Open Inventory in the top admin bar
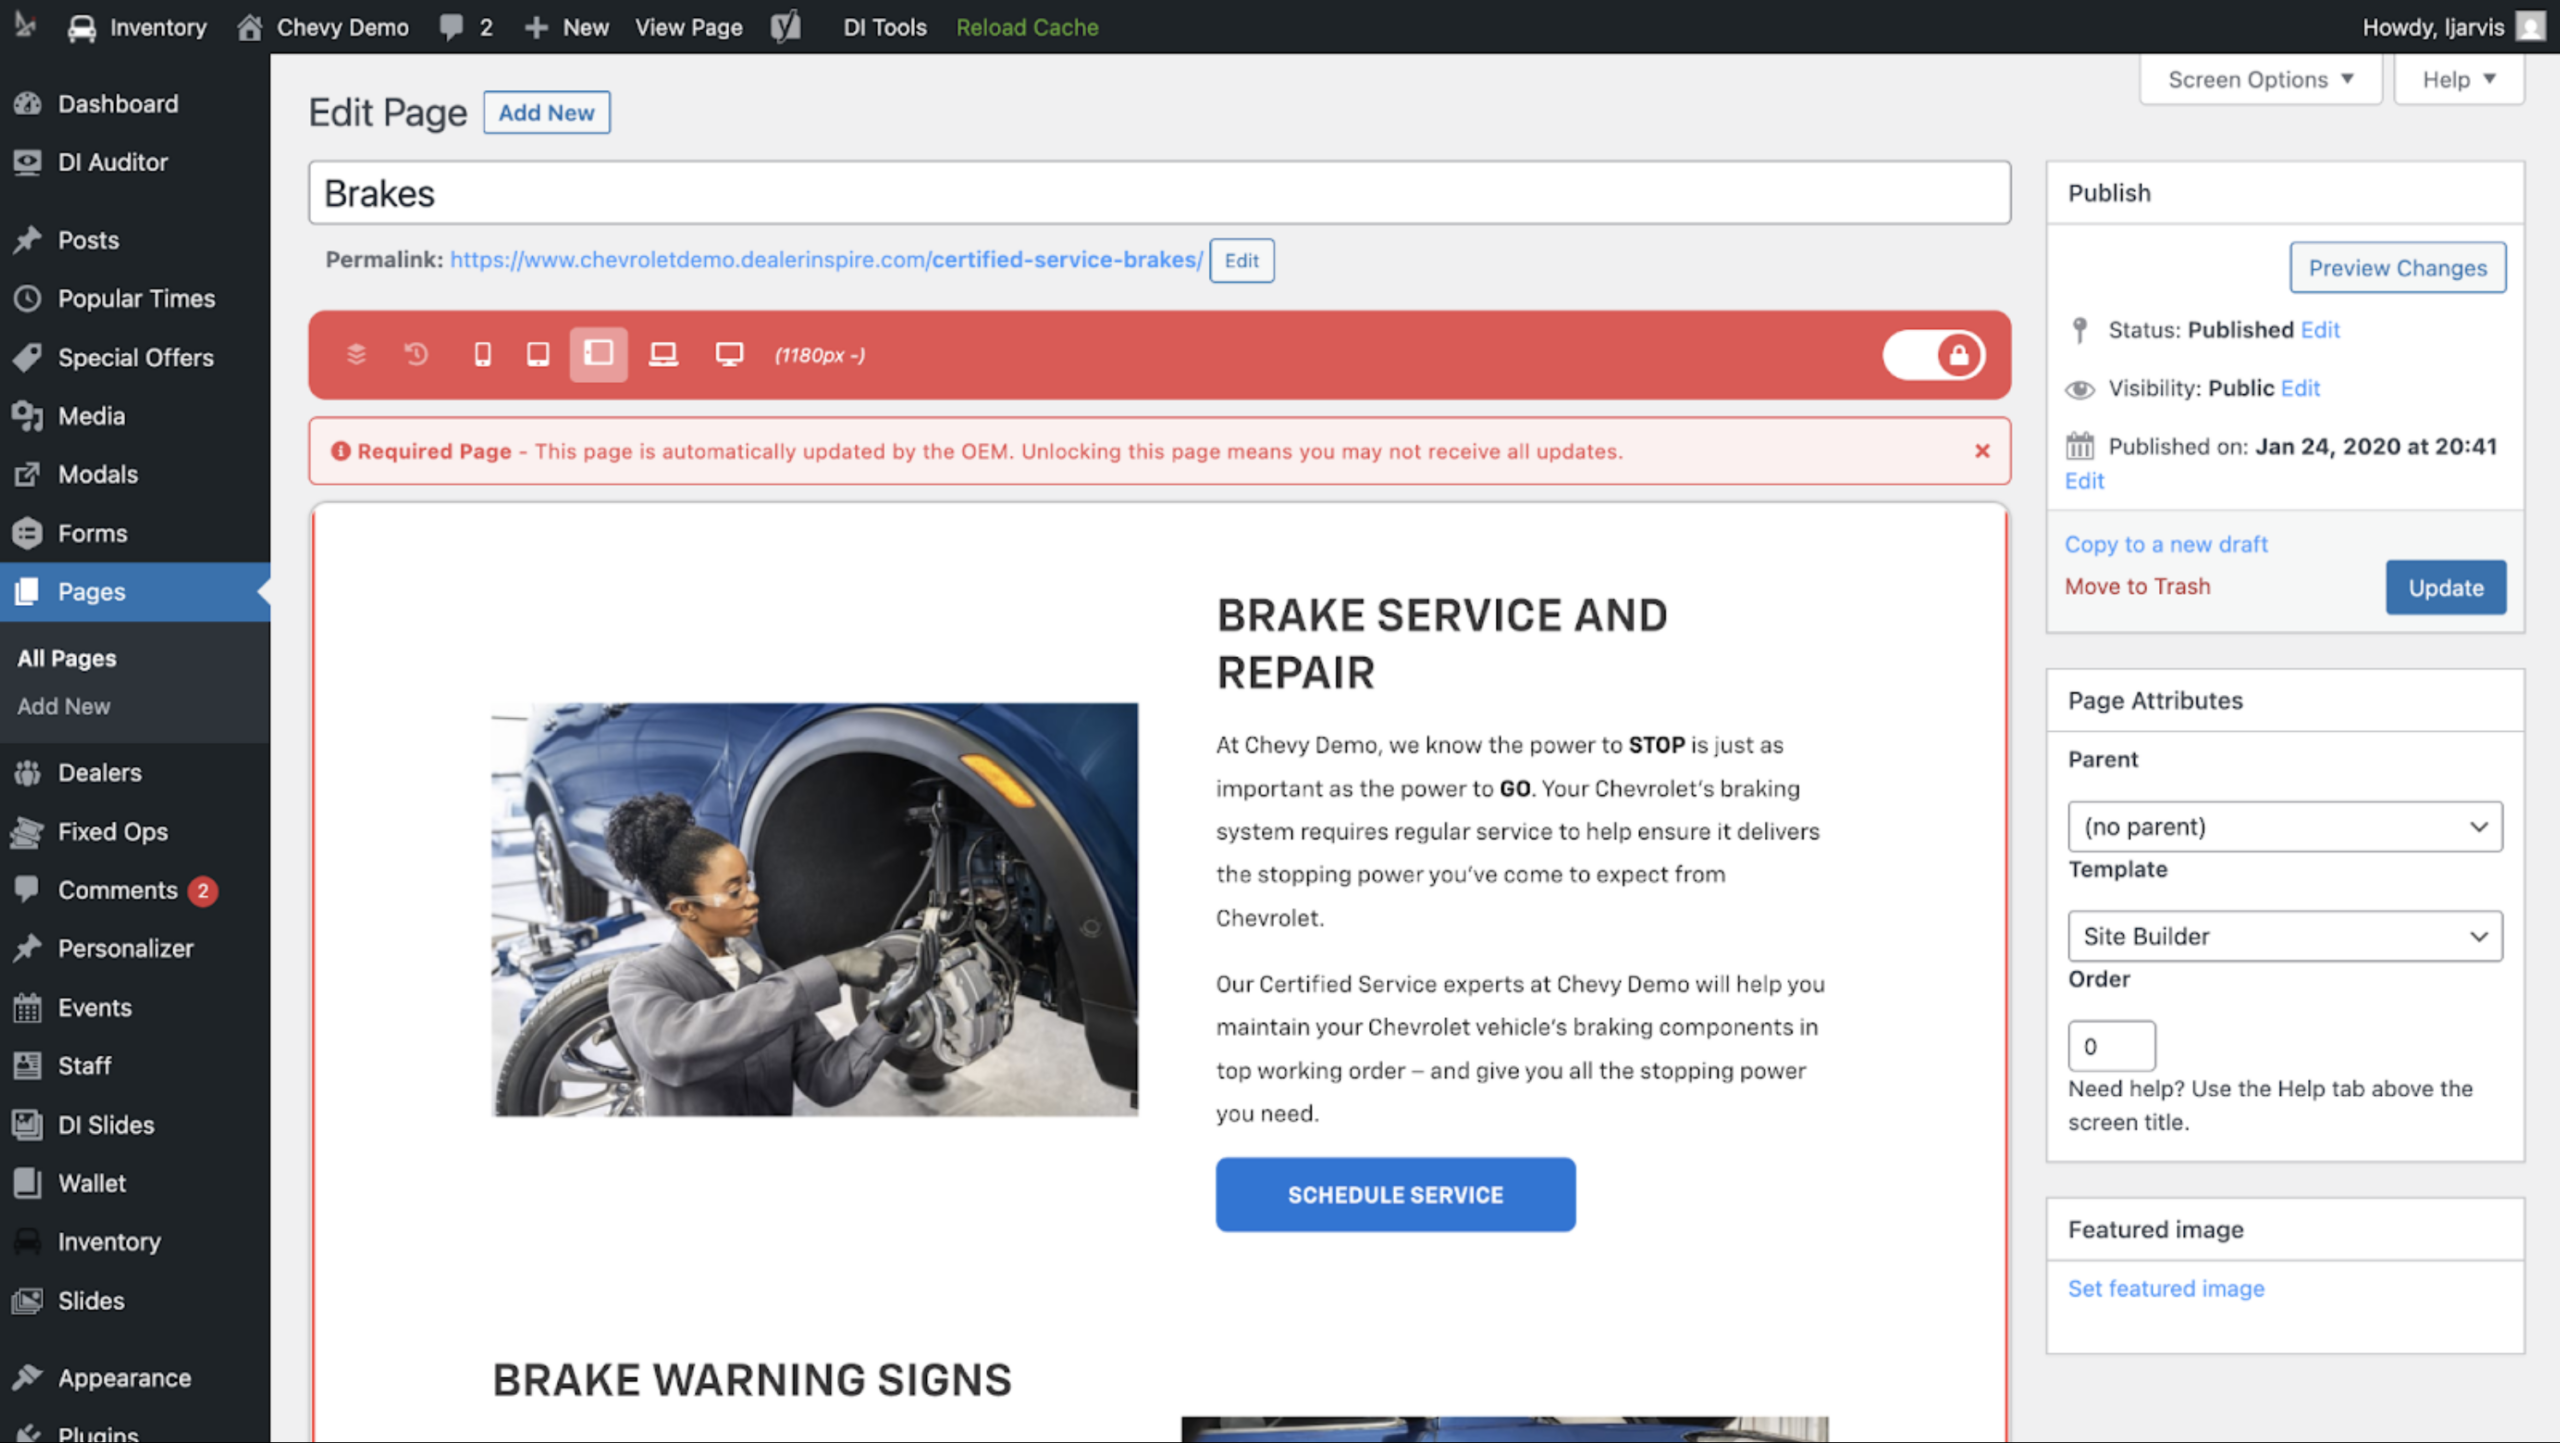Viewport: 2560px width, 1443px height. pos(137,27)
